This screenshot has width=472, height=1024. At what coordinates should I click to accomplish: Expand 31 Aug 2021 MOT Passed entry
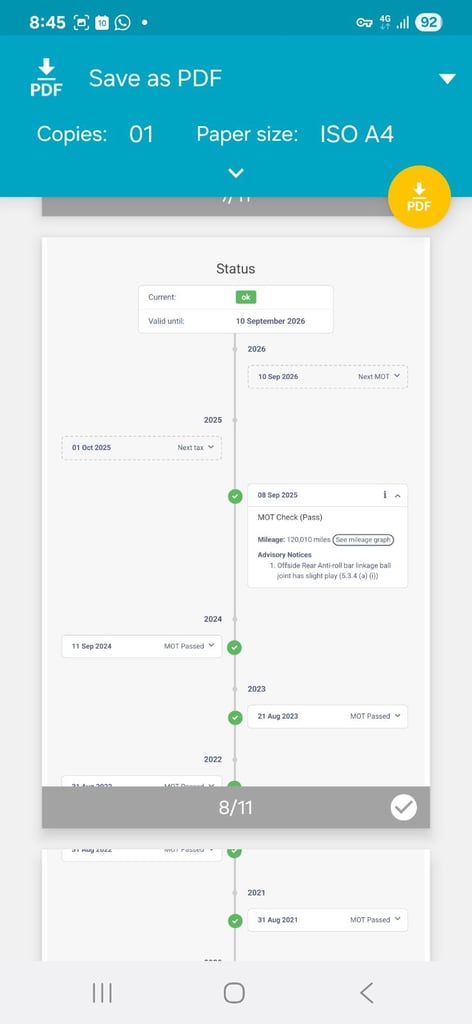(328, 920)
